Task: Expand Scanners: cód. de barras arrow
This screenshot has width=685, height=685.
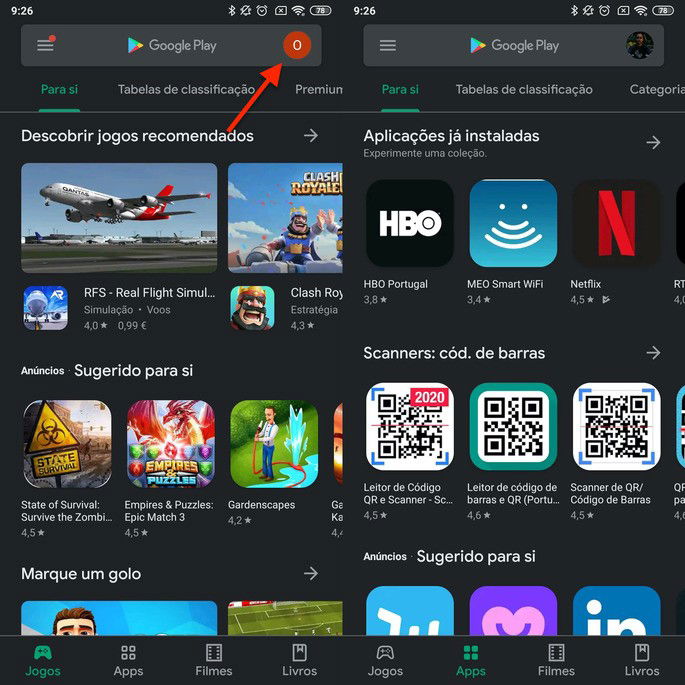Action: click(654, 353)
